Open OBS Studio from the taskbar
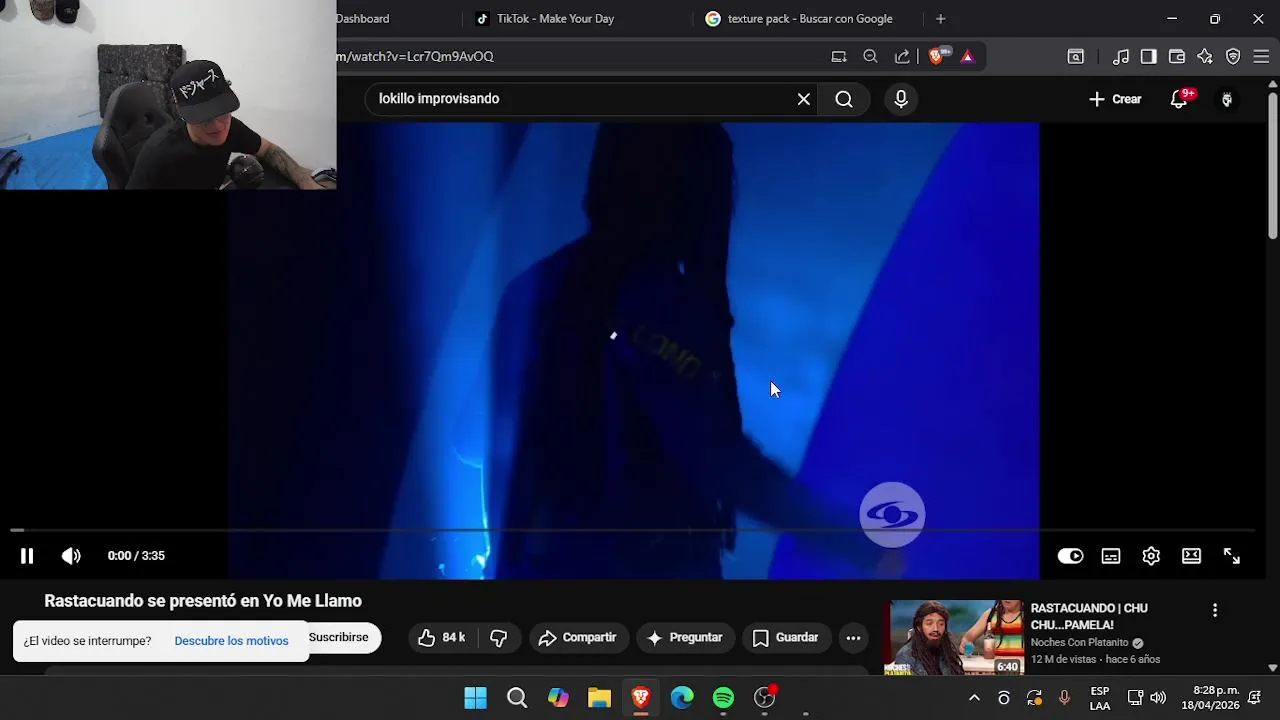 tap(765, 698)
